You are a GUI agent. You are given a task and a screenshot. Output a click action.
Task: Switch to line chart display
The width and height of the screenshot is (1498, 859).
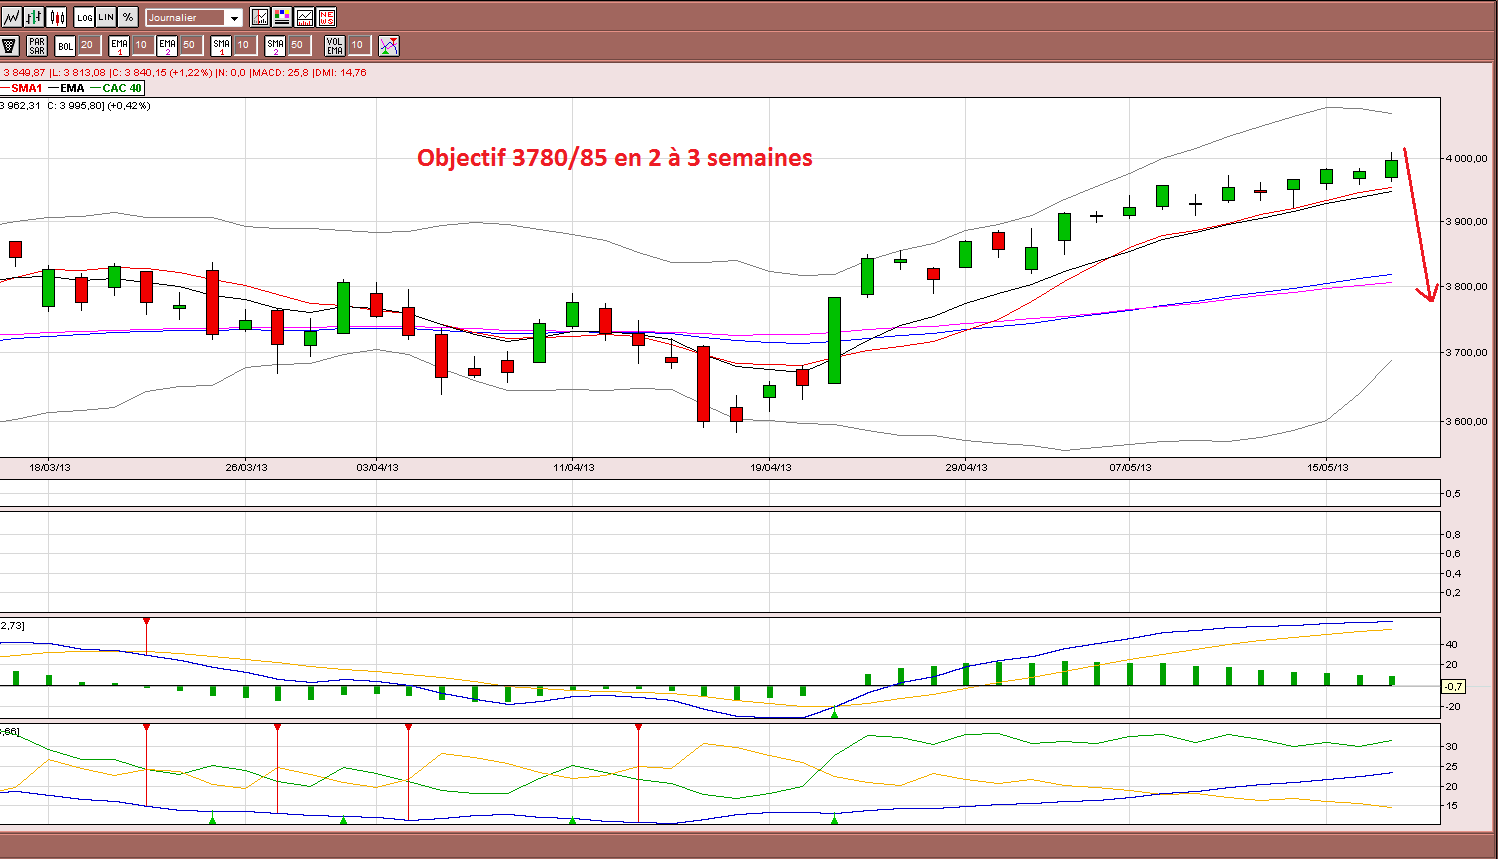[11, 17]
